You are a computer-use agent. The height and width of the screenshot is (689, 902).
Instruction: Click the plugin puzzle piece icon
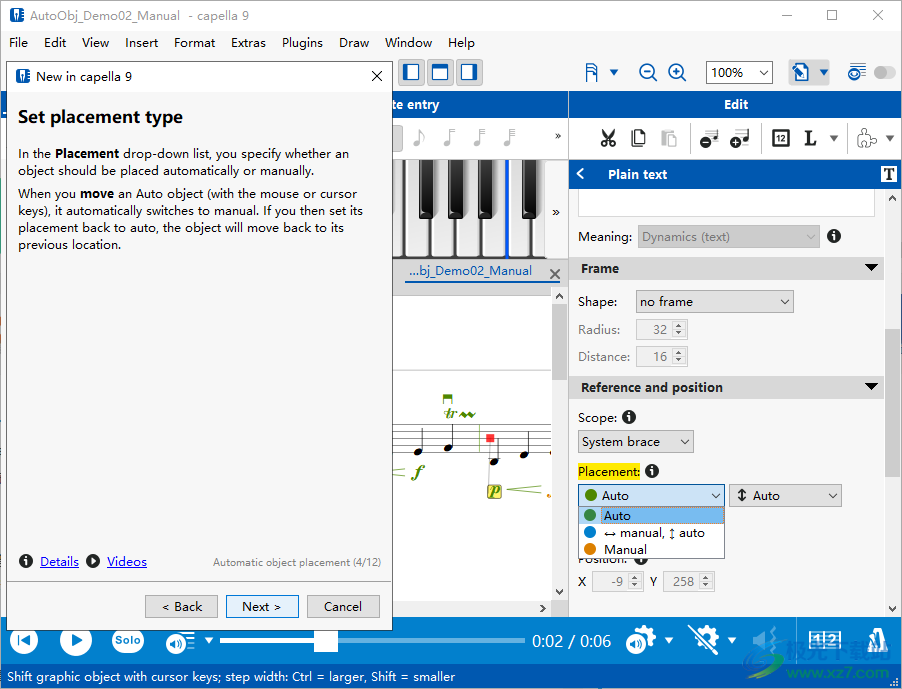coord(867,139)
